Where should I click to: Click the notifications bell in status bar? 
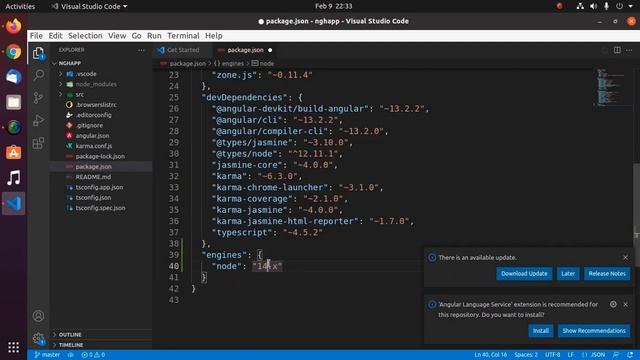[x=630, y=355]
